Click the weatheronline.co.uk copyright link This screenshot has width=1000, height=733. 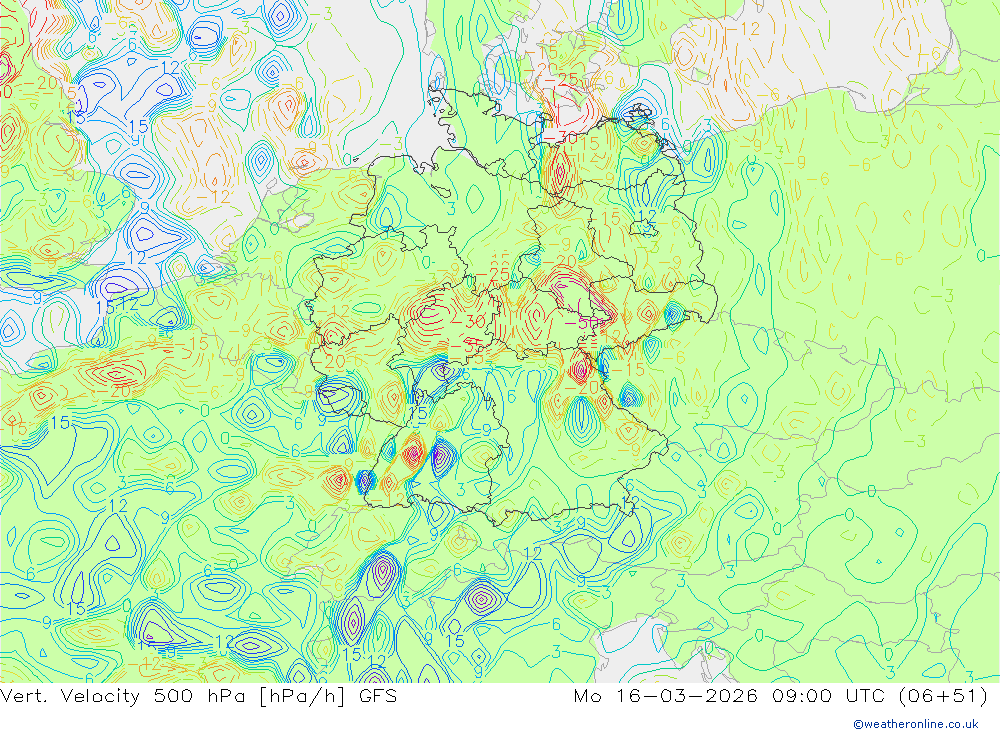click(916, 724)
